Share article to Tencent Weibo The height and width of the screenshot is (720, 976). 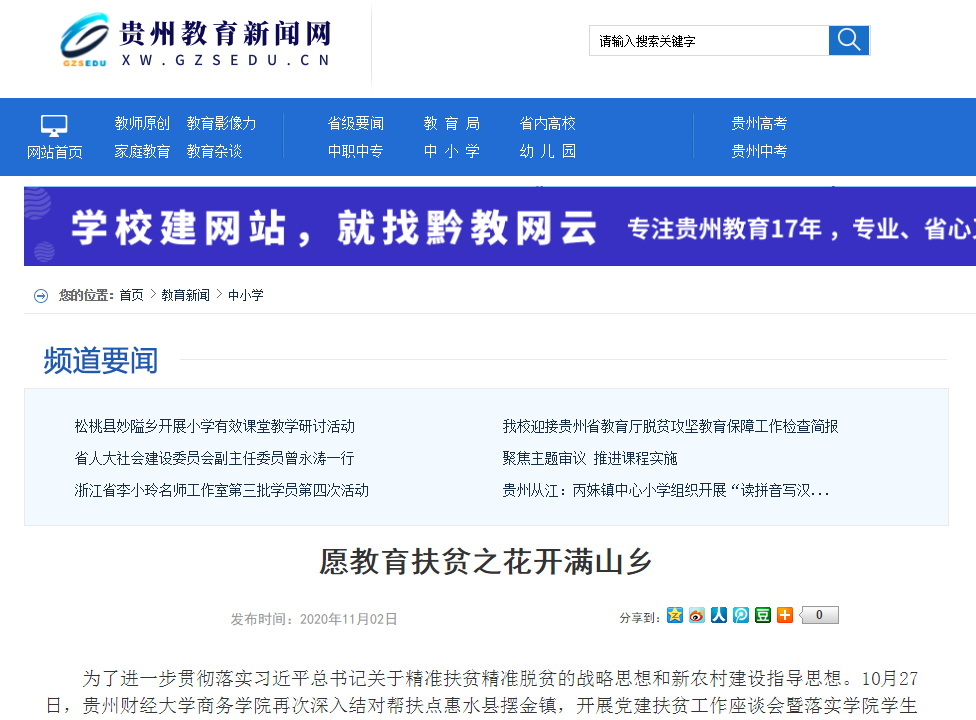[x=741, y=615]
